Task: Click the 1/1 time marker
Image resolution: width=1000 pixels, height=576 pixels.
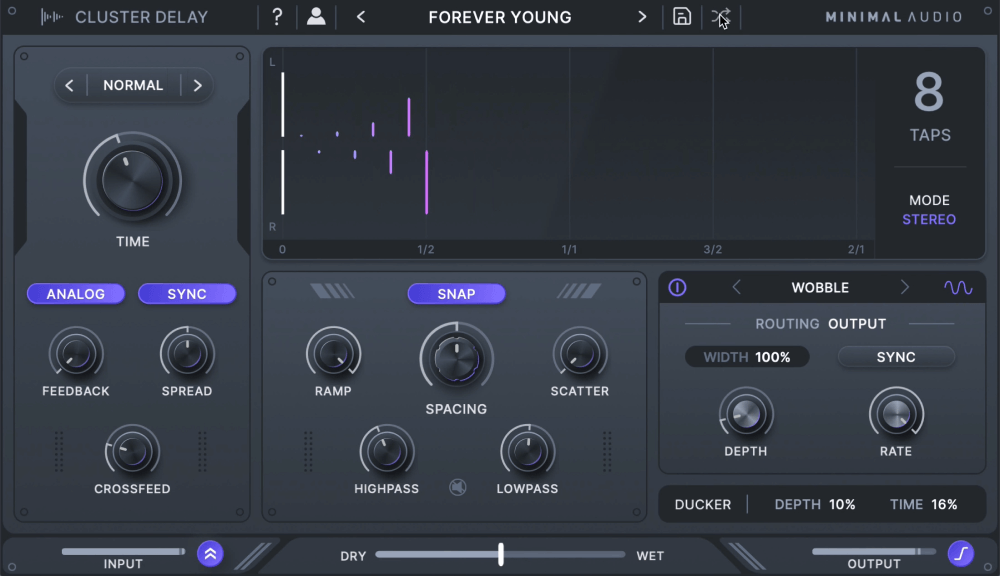Action: pyautogui.click(x=569, y=249)
